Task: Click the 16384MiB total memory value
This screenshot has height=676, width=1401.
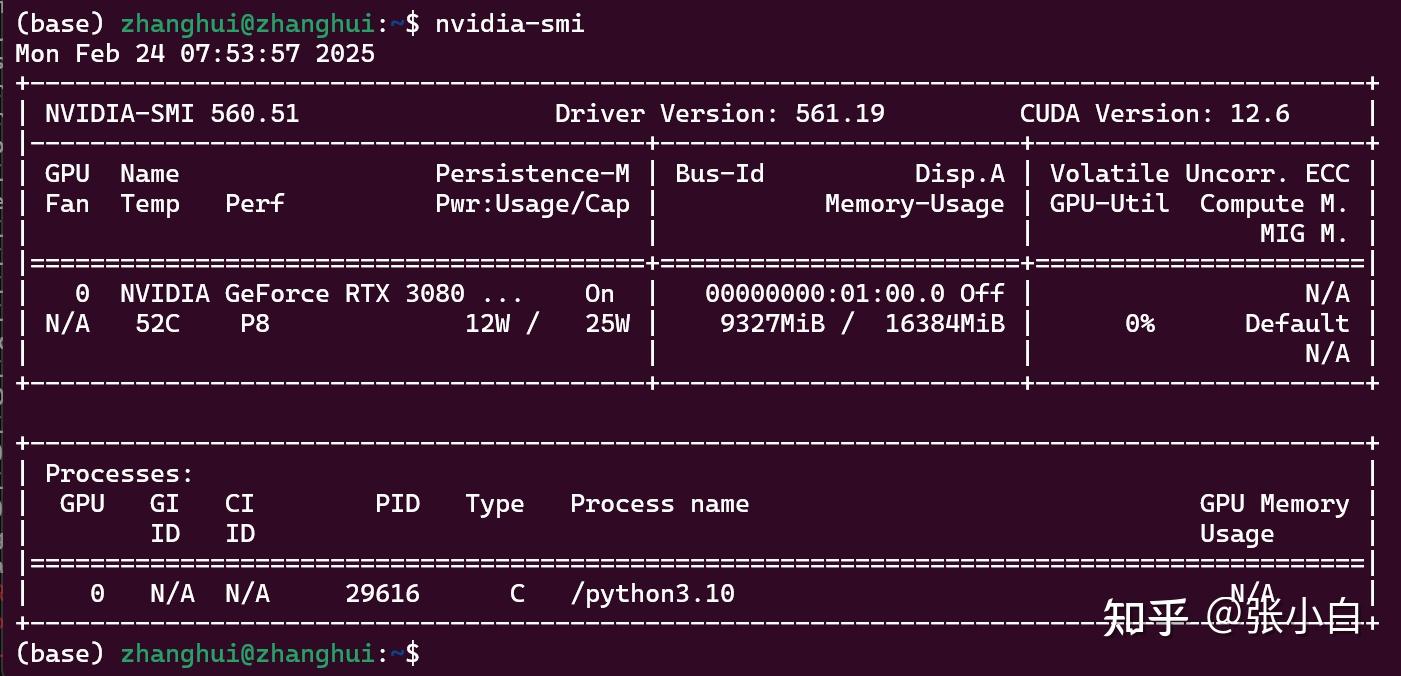Action: 944,324
